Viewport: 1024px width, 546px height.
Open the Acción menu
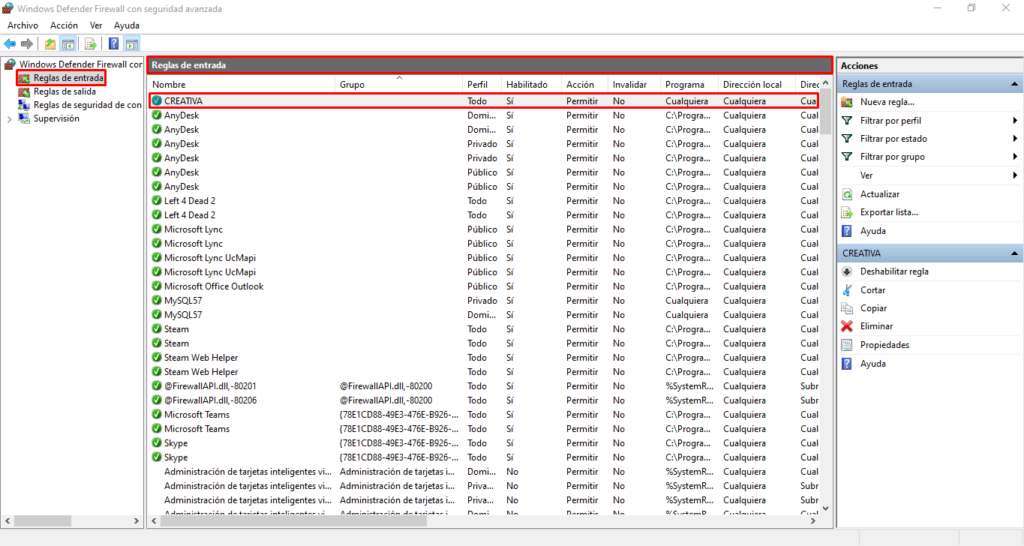point(64,25)
